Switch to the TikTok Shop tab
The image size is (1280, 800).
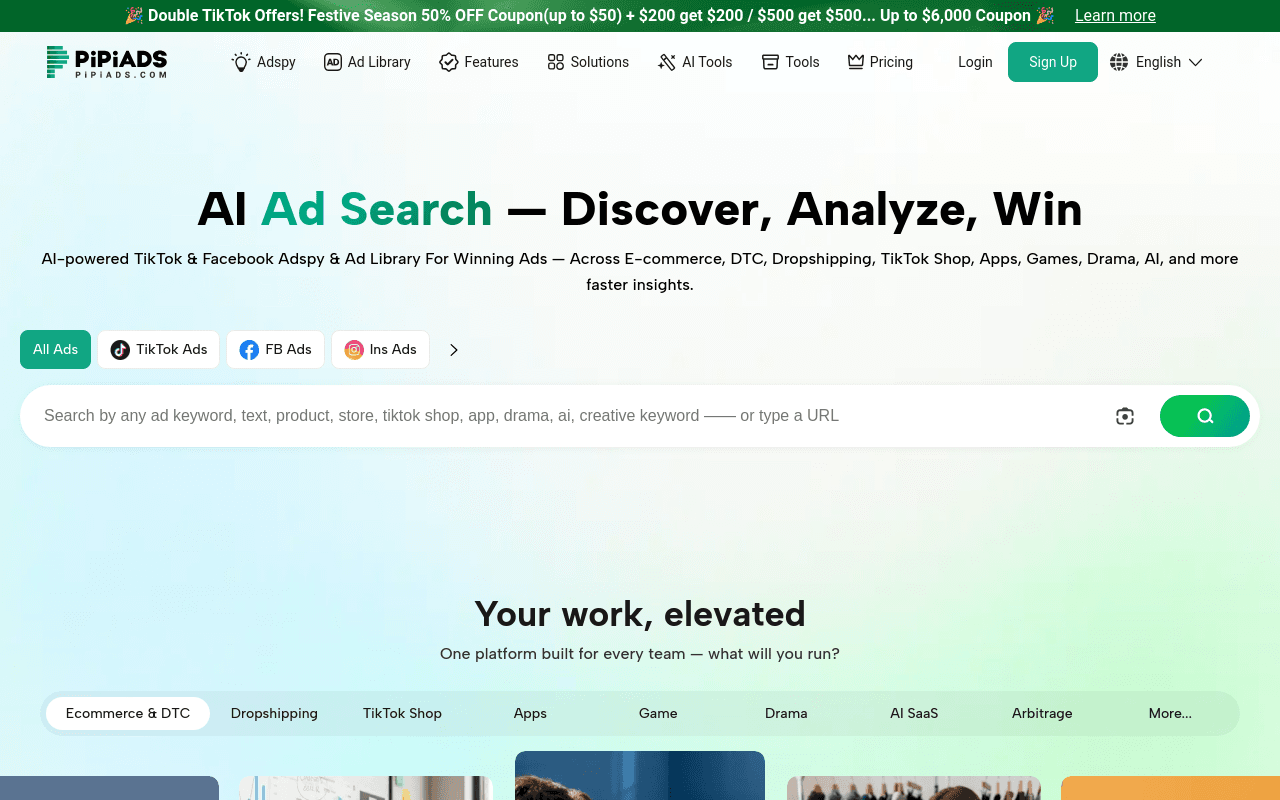402,714
